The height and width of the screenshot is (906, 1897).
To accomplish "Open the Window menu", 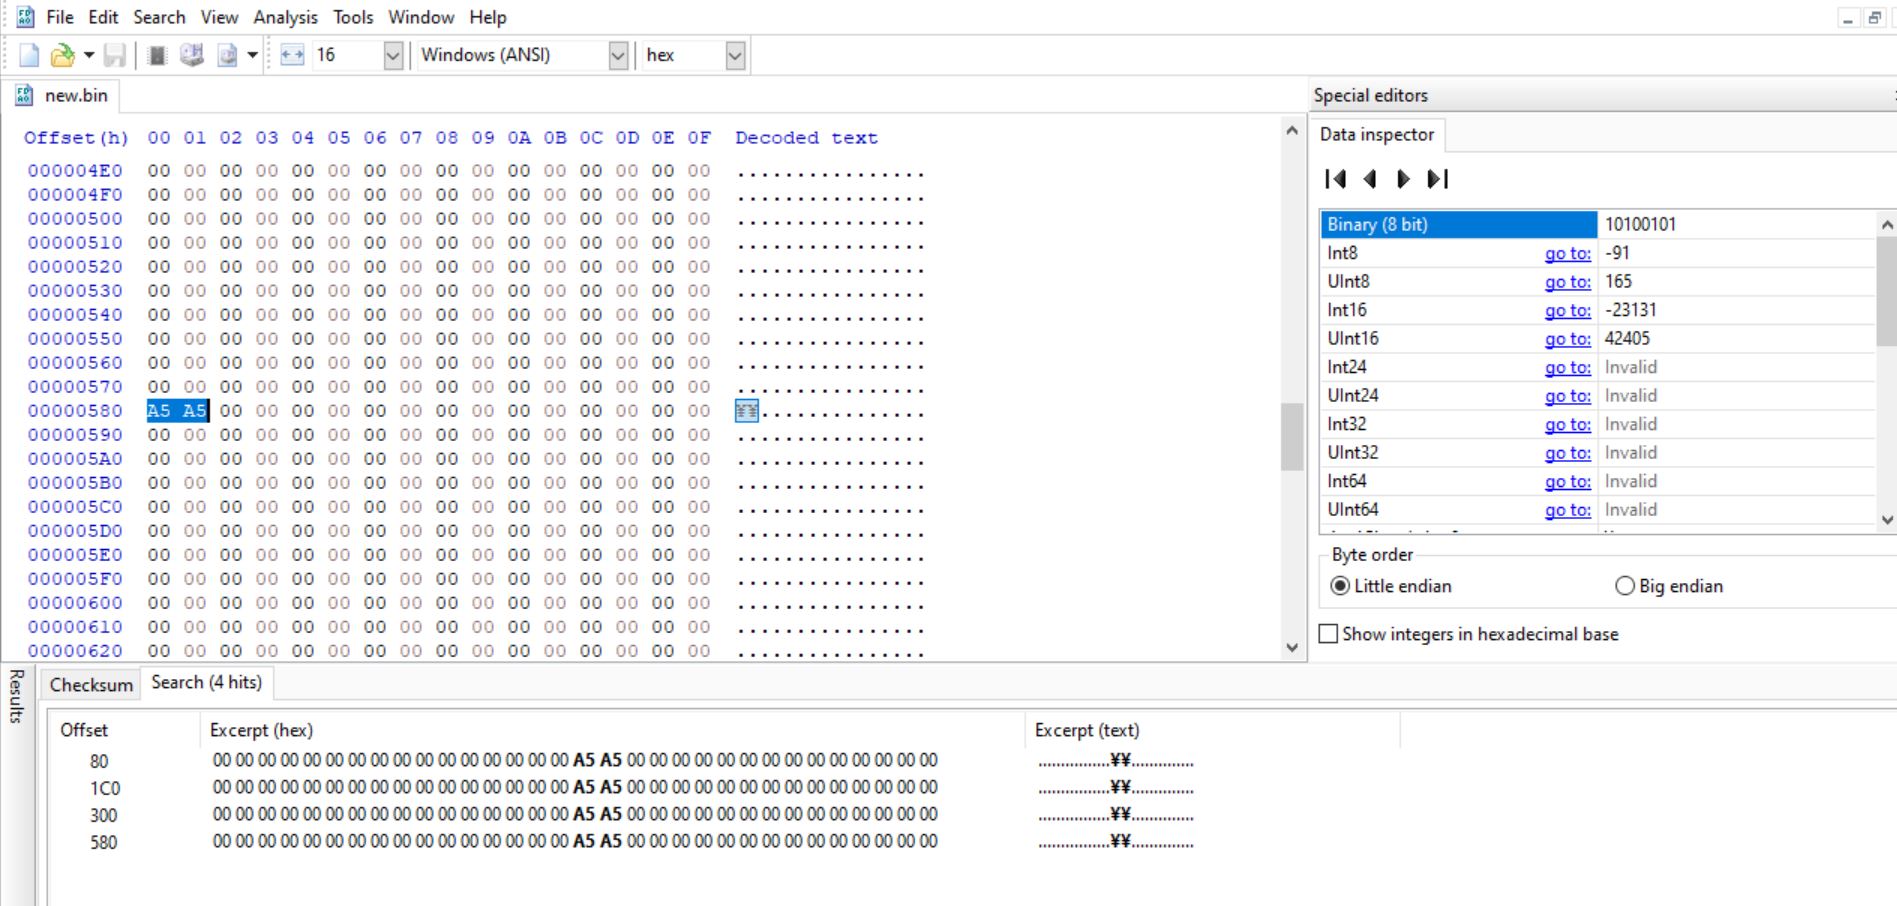I will (x=421, y=17).
